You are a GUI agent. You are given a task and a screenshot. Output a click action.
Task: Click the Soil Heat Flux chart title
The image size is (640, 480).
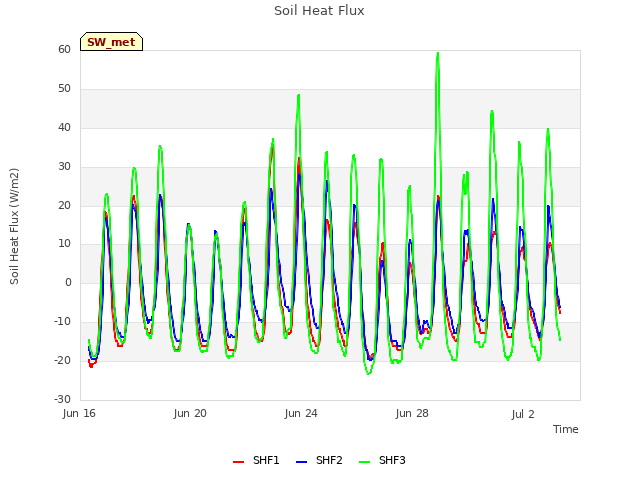(x=319, y=11)
